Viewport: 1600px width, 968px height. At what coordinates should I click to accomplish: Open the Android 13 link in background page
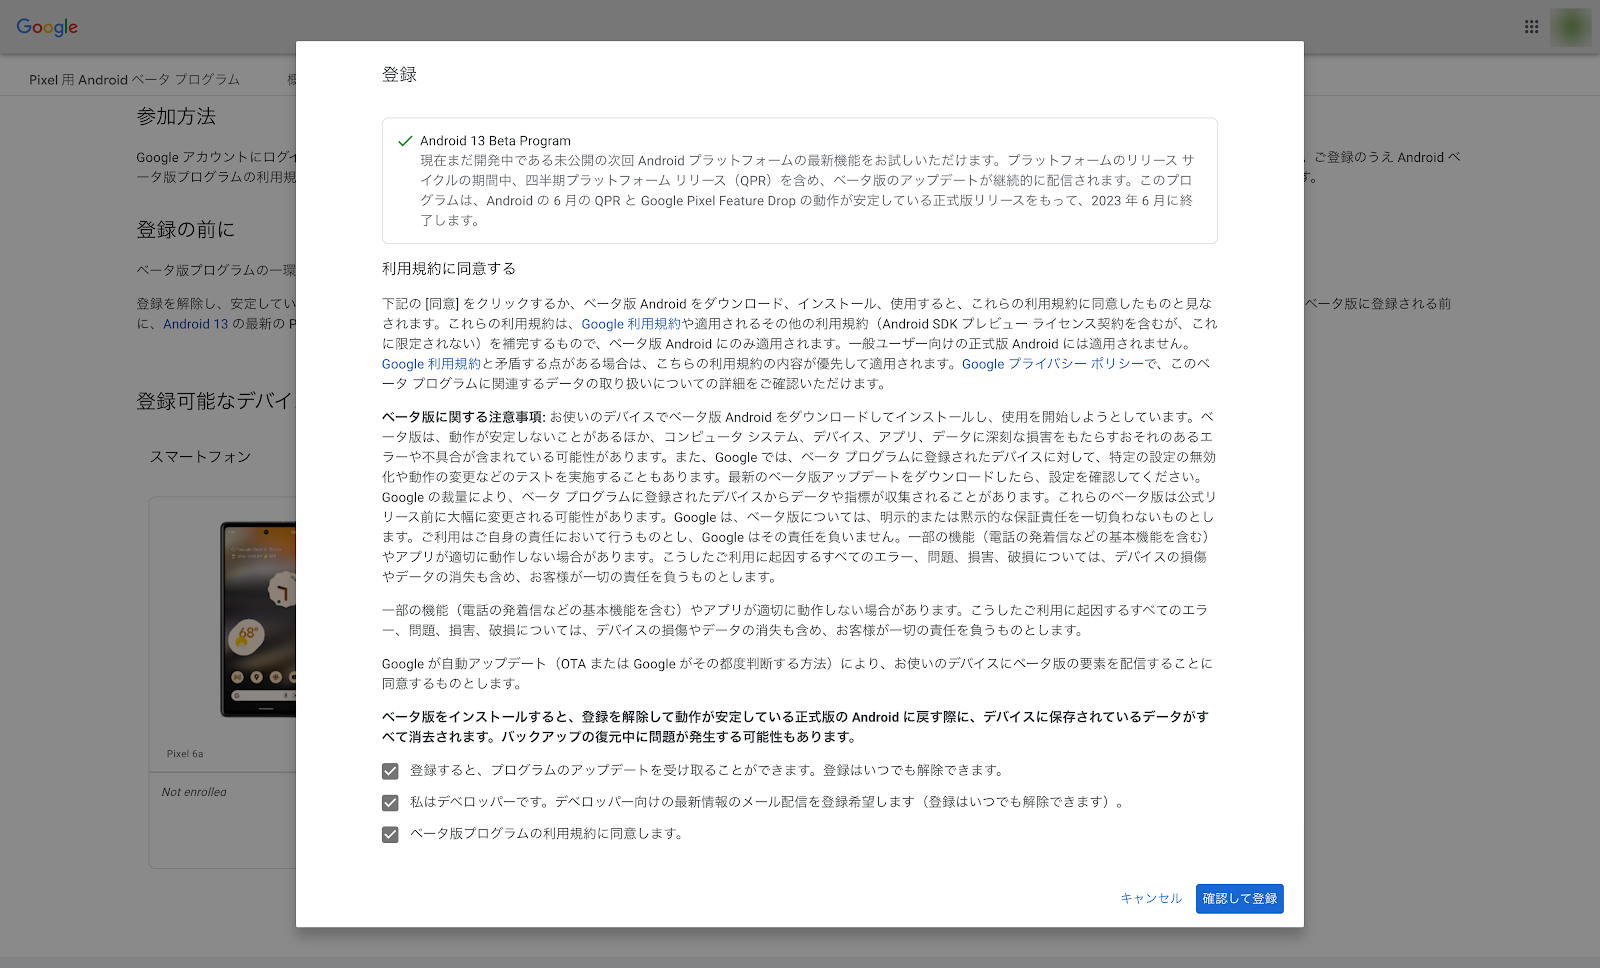point(196,324)
